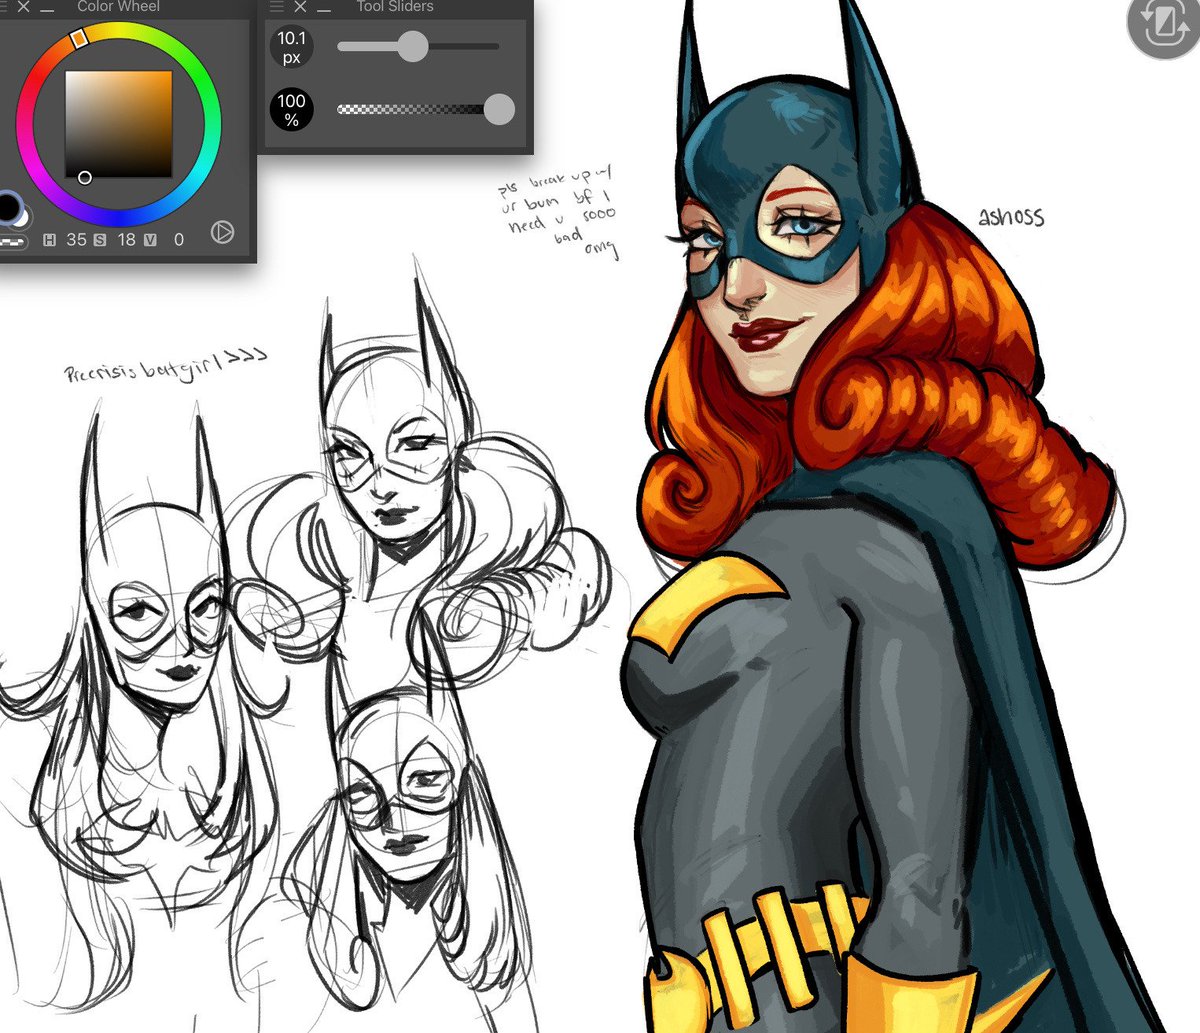Click the H hue indicator icon
The width and height of the screenshot is (1200, 1033).
point(50,239)
